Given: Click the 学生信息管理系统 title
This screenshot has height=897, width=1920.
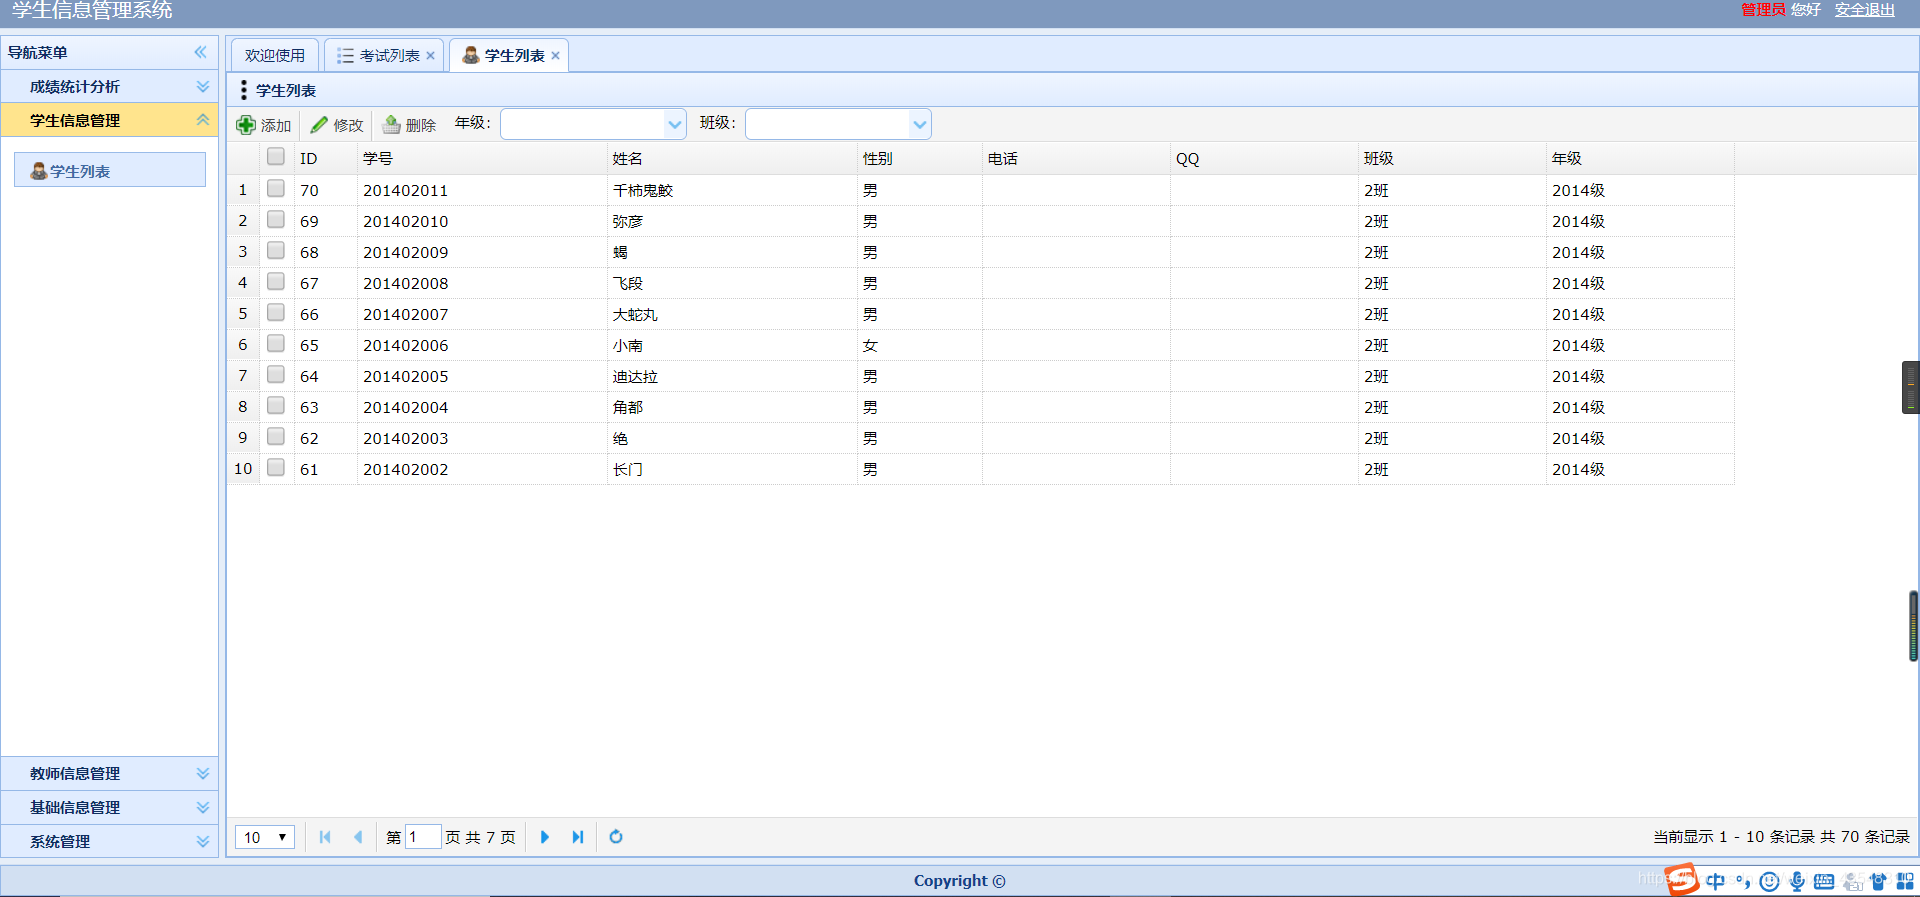Looking at the screenshot, I should tap(92, 10).
